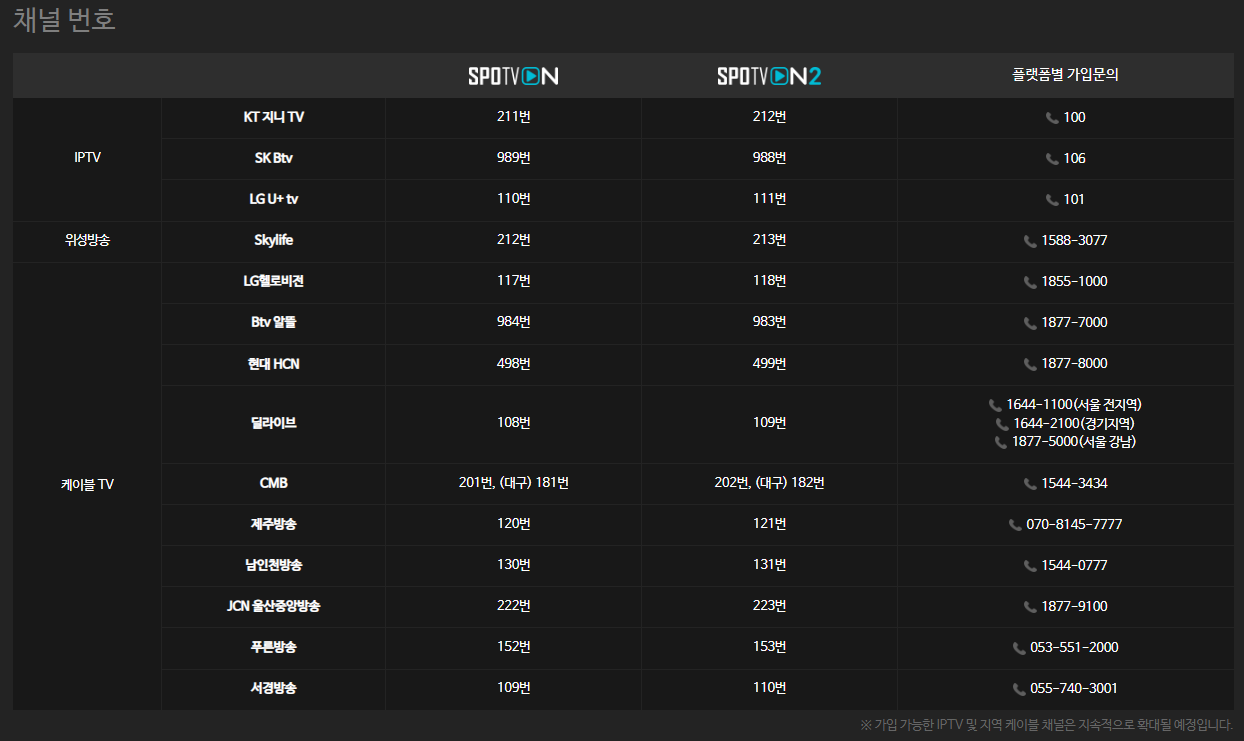Click the 푸른방송 row label
The height and width of the screenshot is (741, 1244).
[274, 647]
